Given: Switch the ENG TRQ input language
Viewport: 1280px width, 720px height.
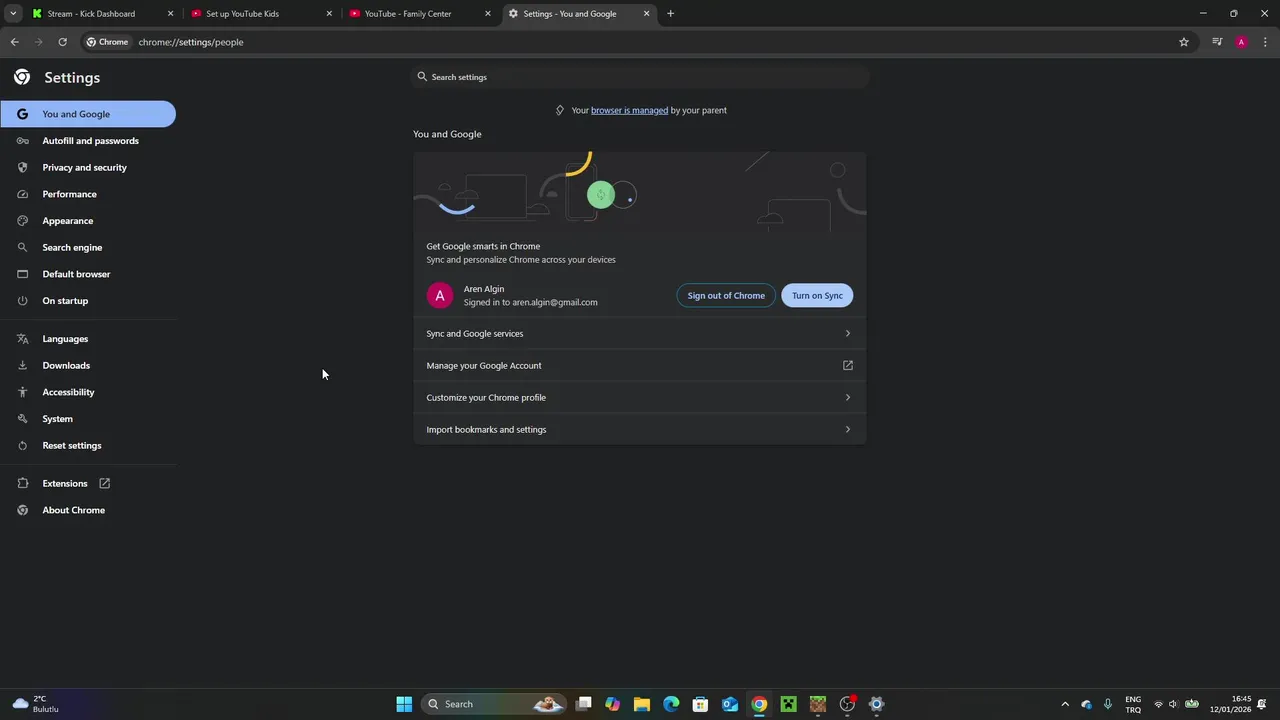Looking at the screenshot, I should pyautogui.click(x=1133, y=704).
